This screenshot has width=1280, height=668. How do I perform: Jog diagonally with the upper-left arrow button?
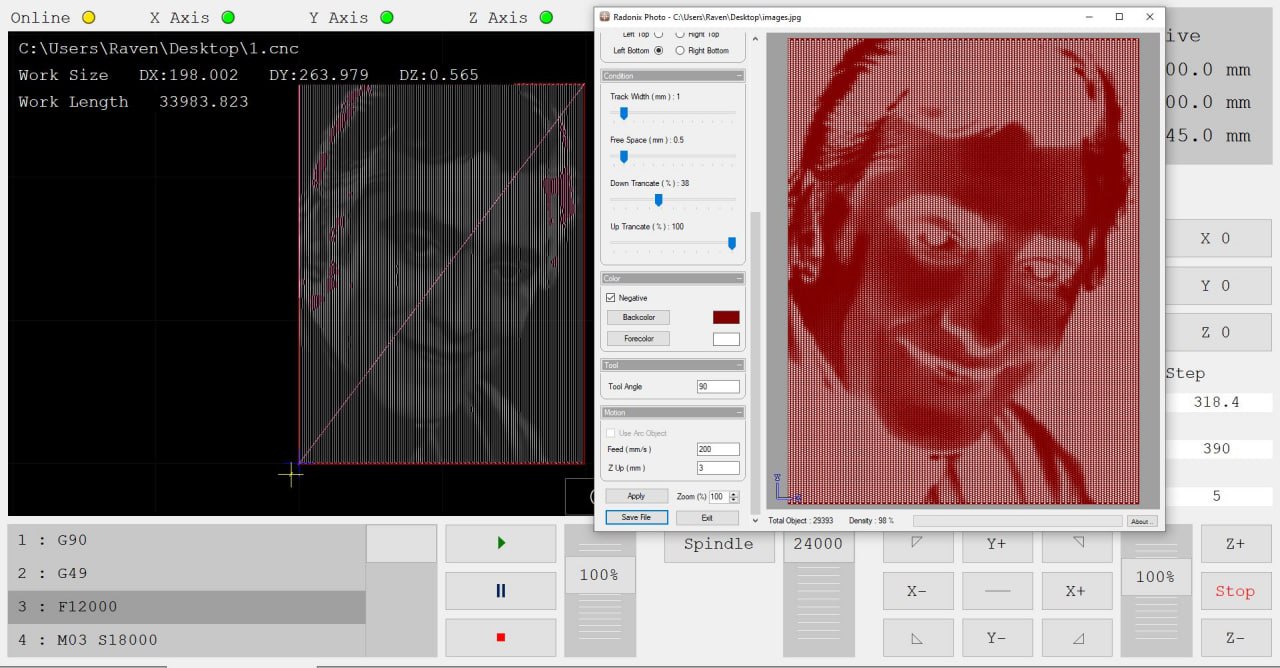917,543
